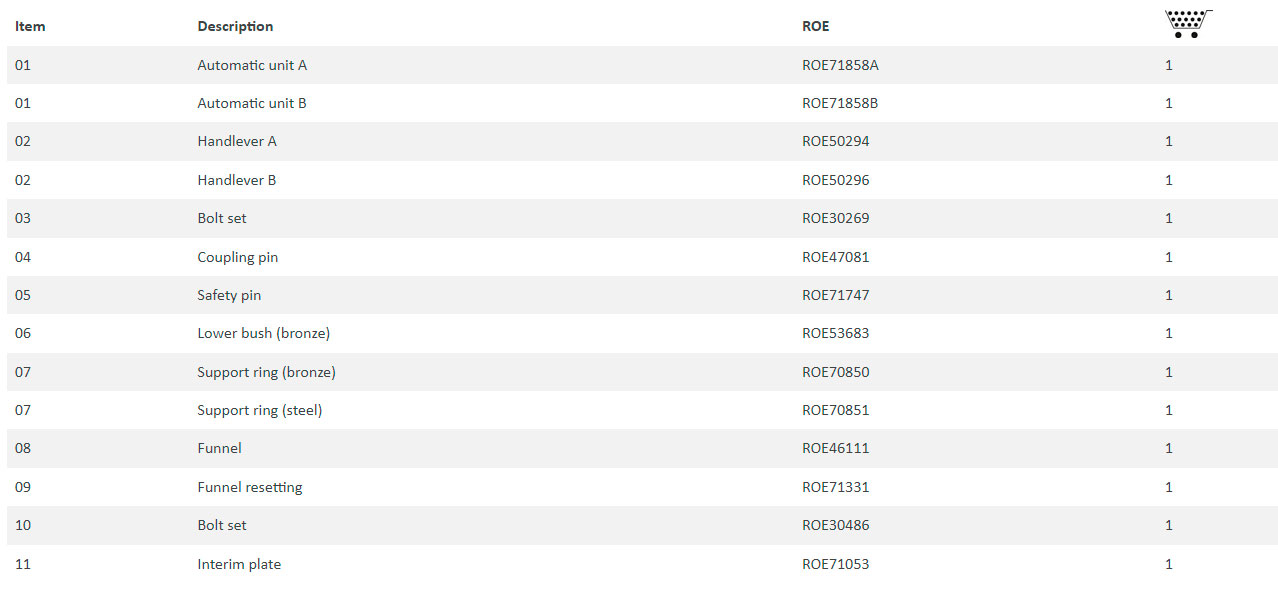
Task: Click the Coupling pin description
Action: click(x=238, y=257)
